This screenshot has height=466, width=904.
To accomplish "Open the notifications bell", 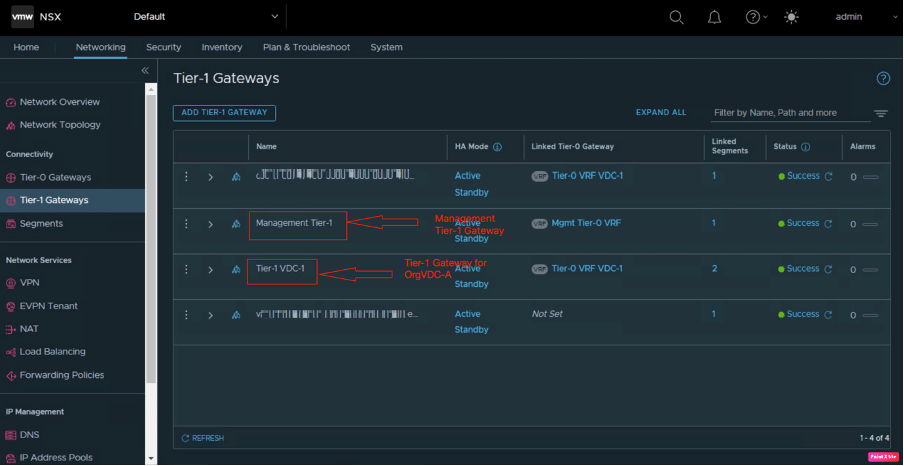I will [x=714, y=17].
